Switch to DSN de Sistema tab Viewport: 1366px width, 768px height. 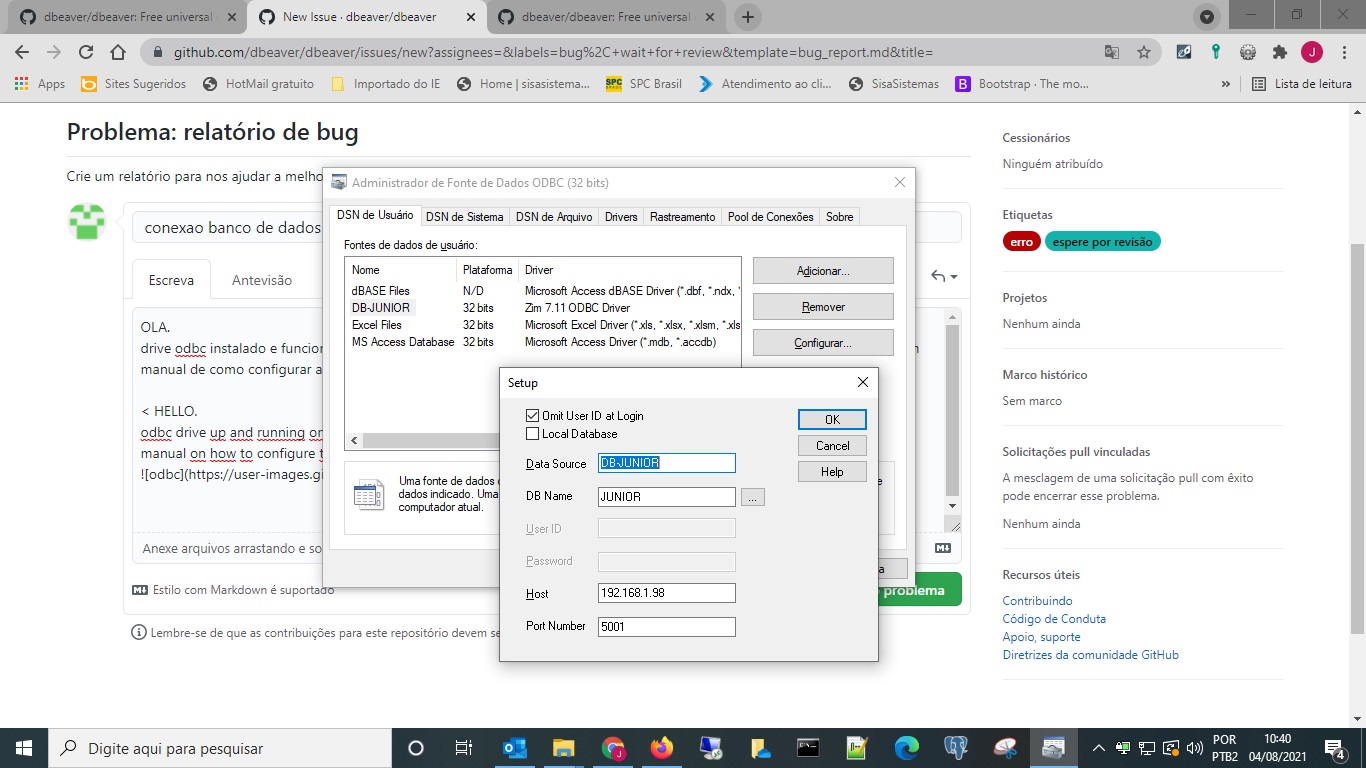pyautogui.click(x=464, y=216)
